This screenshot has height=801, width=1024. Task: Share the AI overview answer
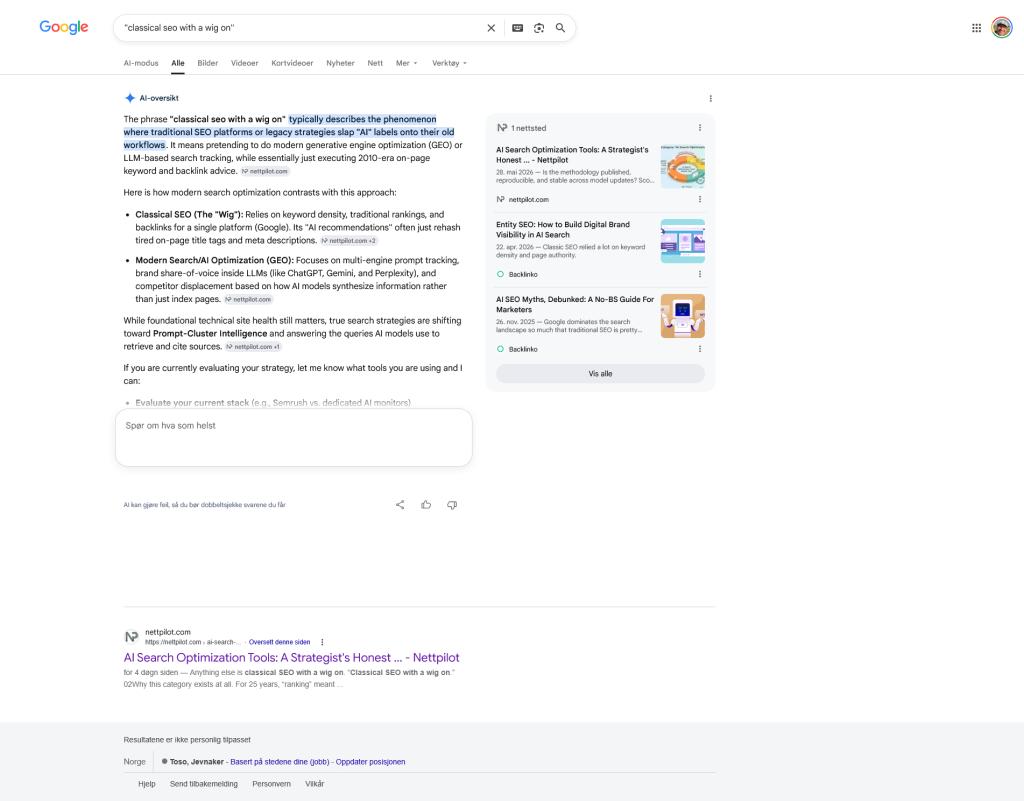pyautogui.click(x=400, y=505)
